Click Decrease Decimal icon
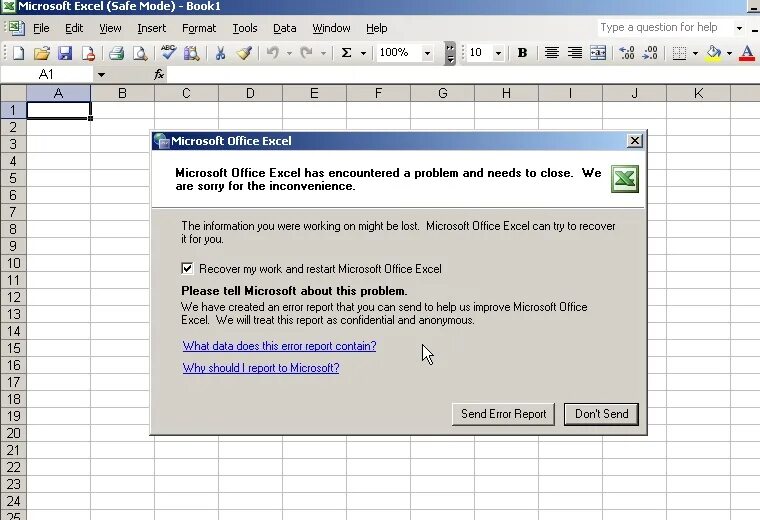 tap(650, 52)
